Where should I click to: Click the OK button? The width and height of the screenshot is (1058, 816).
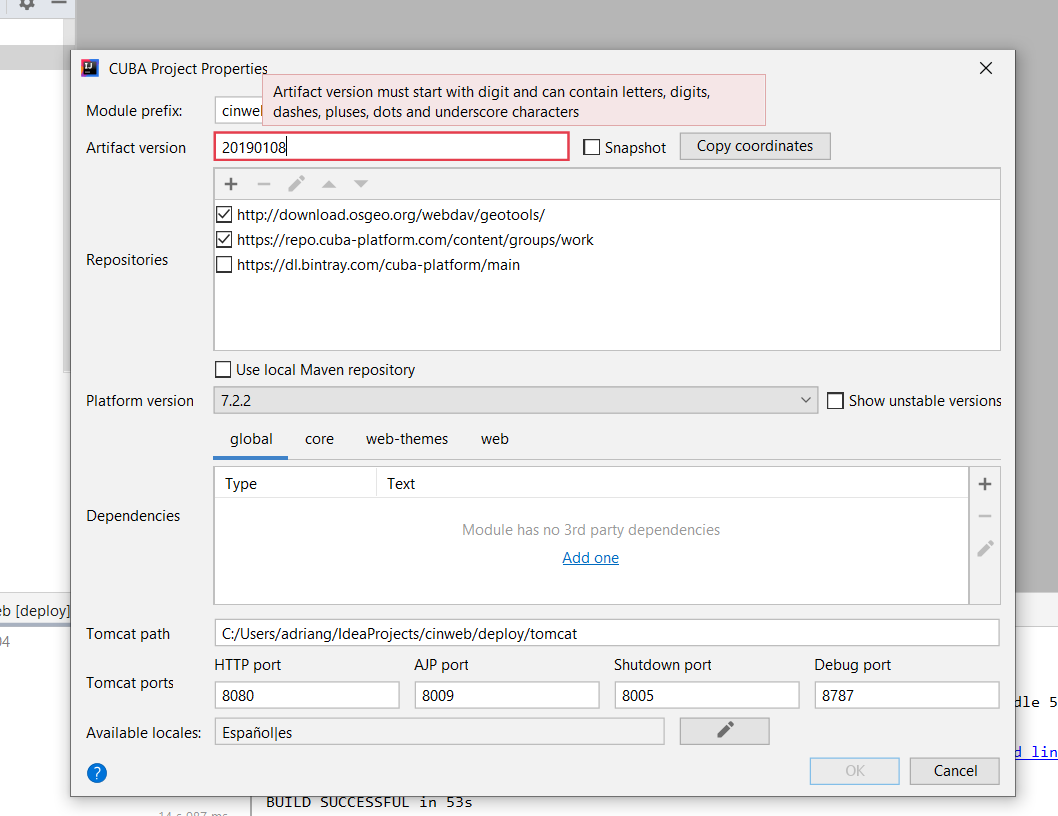pyautogui.click(x=854, y=771)
